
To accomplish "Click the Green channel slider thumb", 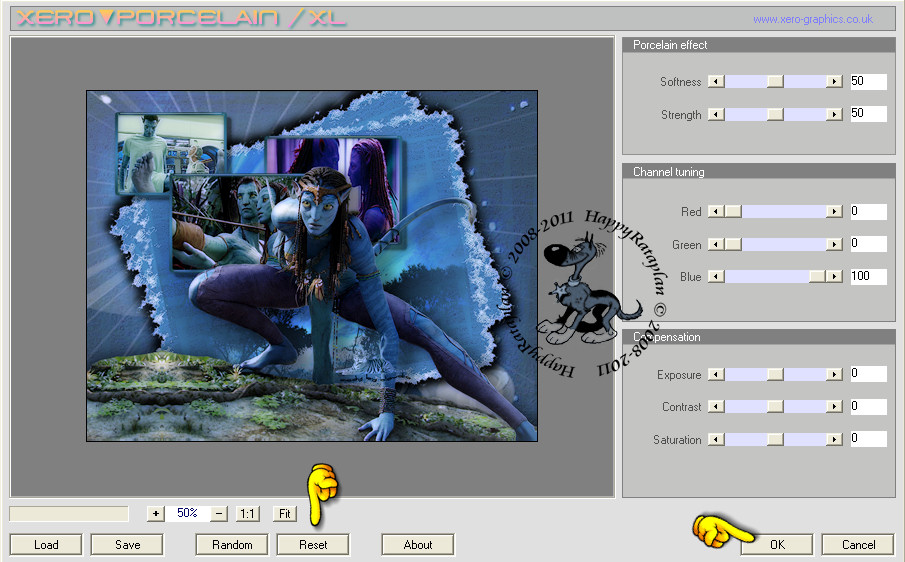I will [733, 245].
